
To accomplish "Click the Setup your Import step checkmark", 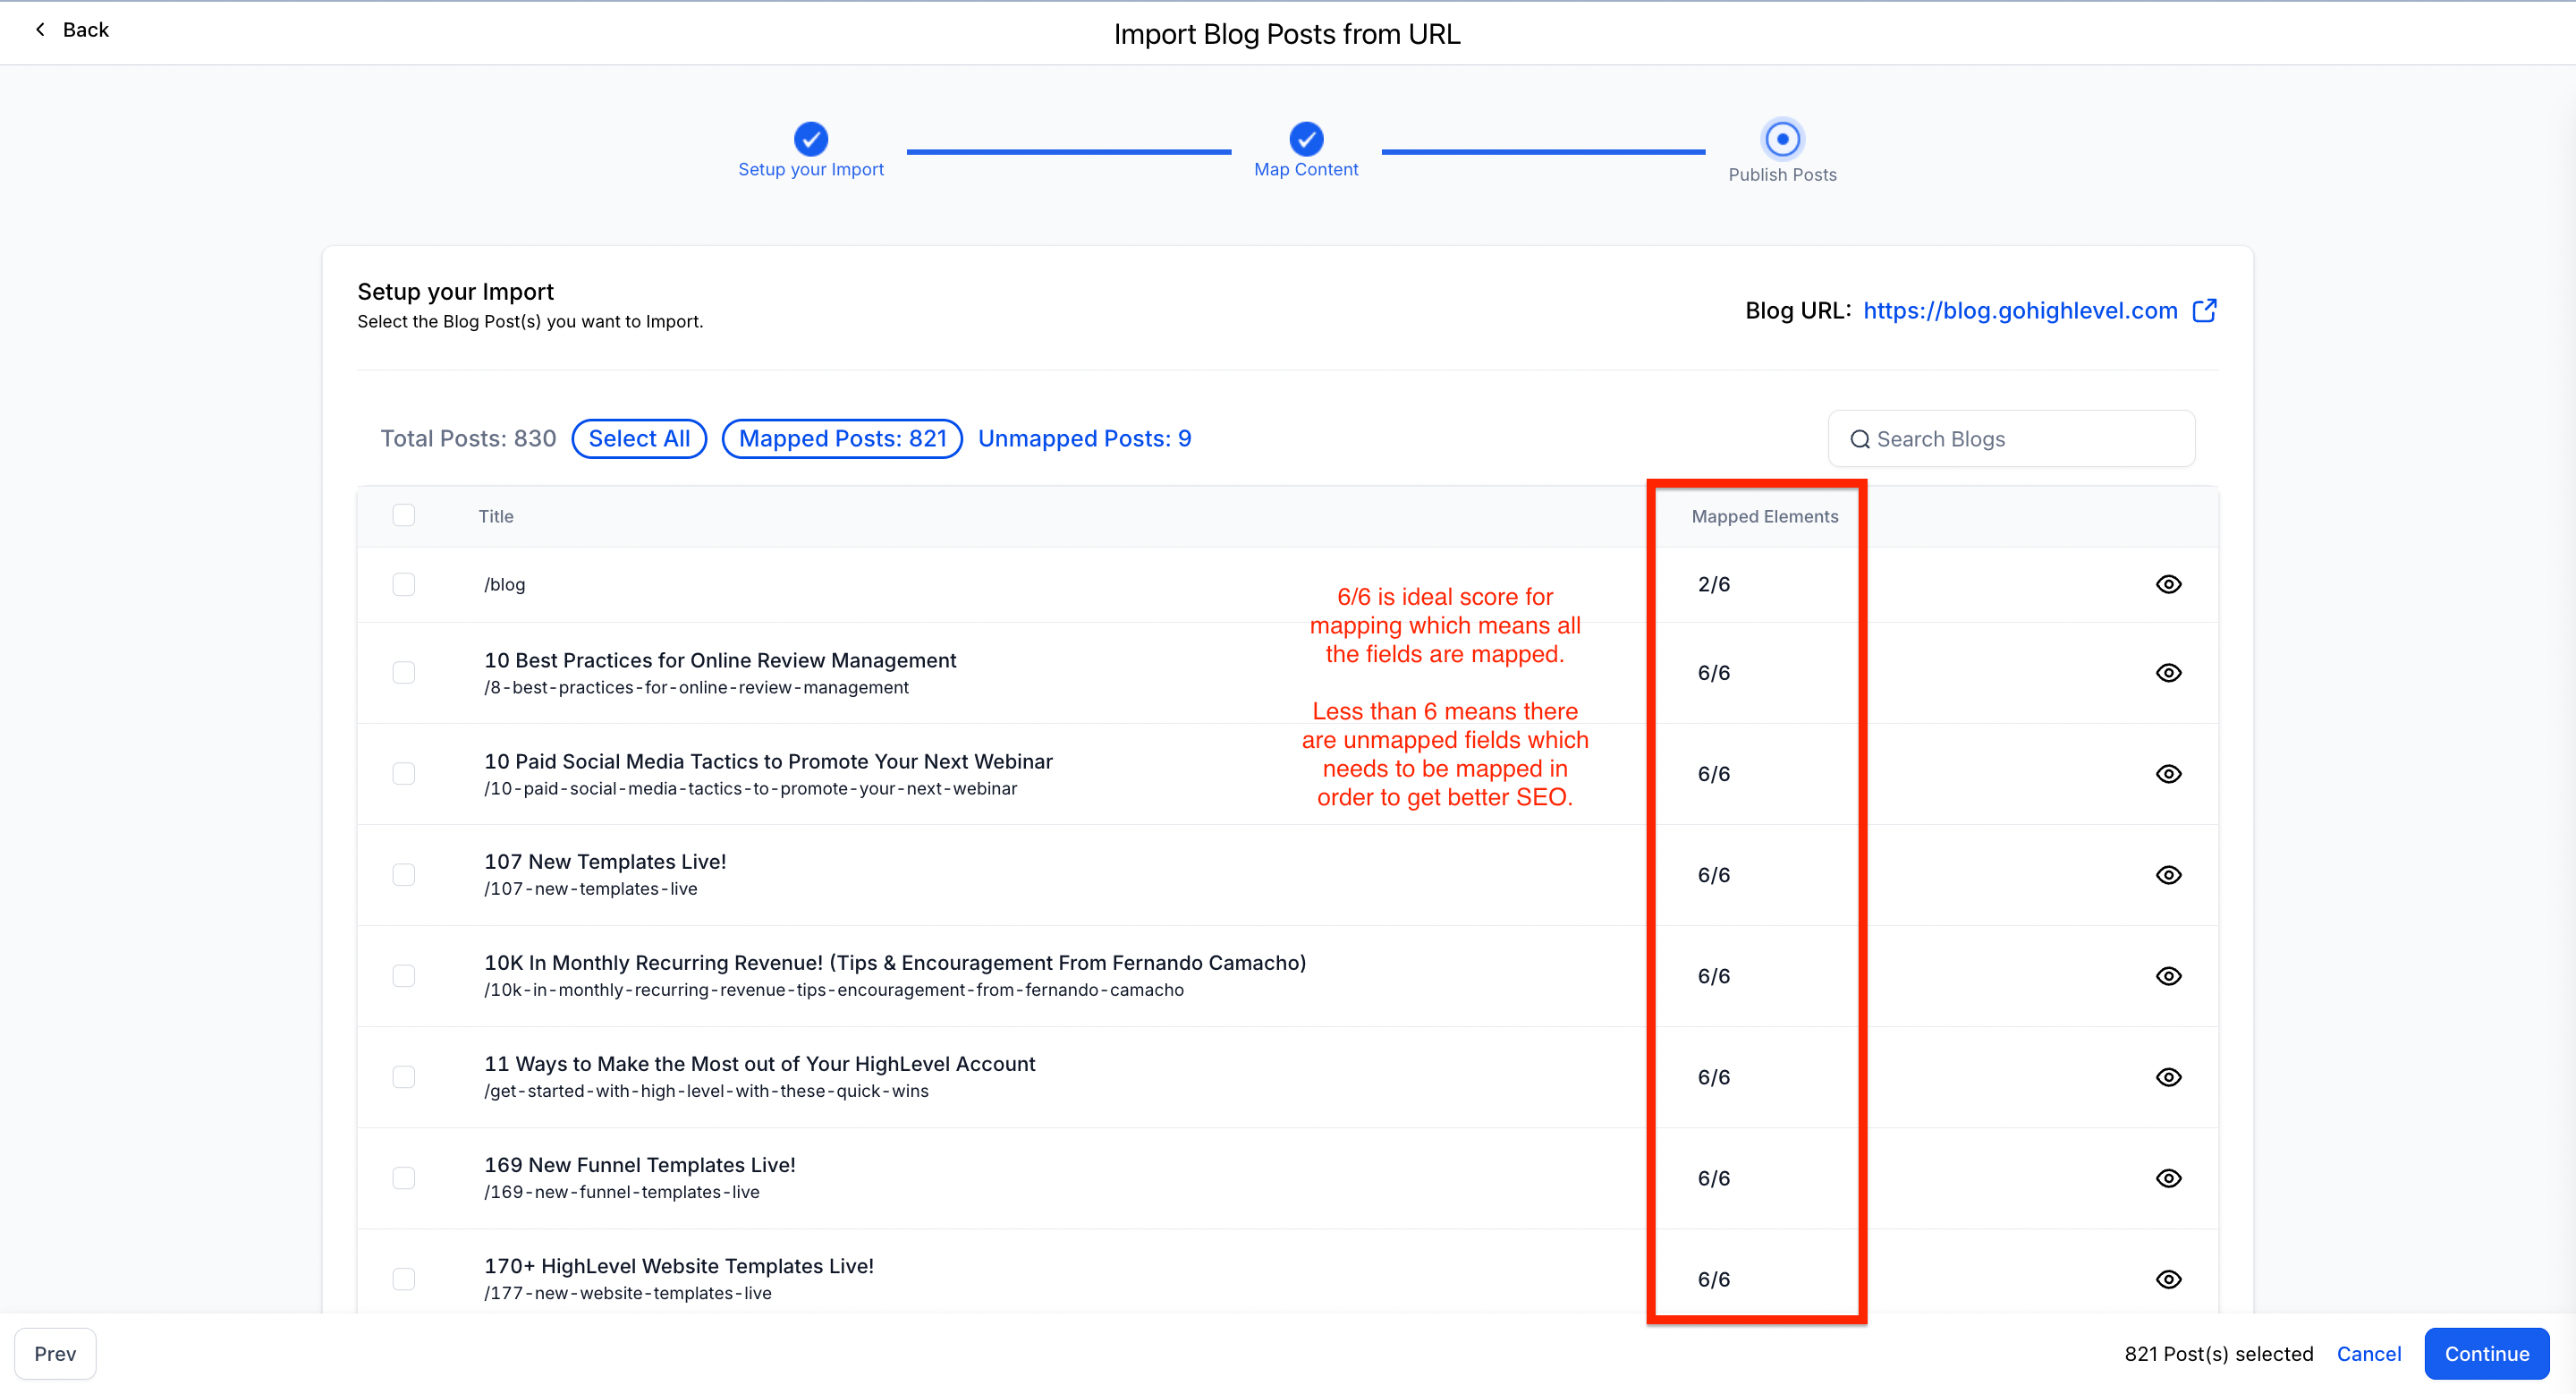I will point(810,139).
